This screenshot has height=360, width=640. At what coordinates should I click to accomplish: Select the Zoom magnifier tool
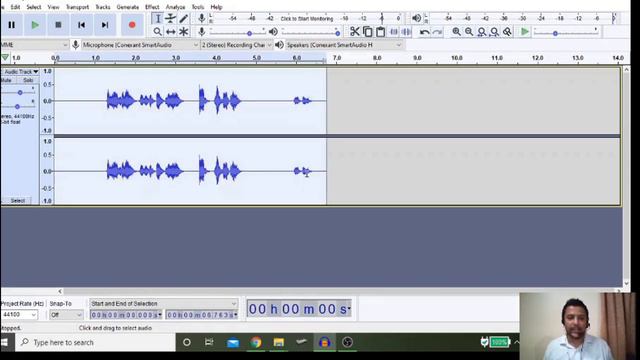click(158, 31)
